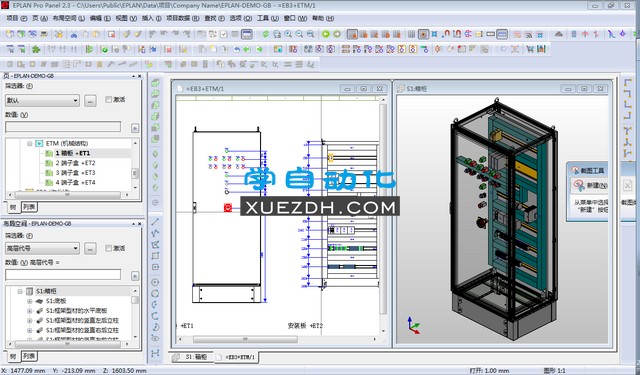Viewport: 640px width, 375px height.
Task: Click the ... button beside 高层代号 filter
Action: (90, 248)
